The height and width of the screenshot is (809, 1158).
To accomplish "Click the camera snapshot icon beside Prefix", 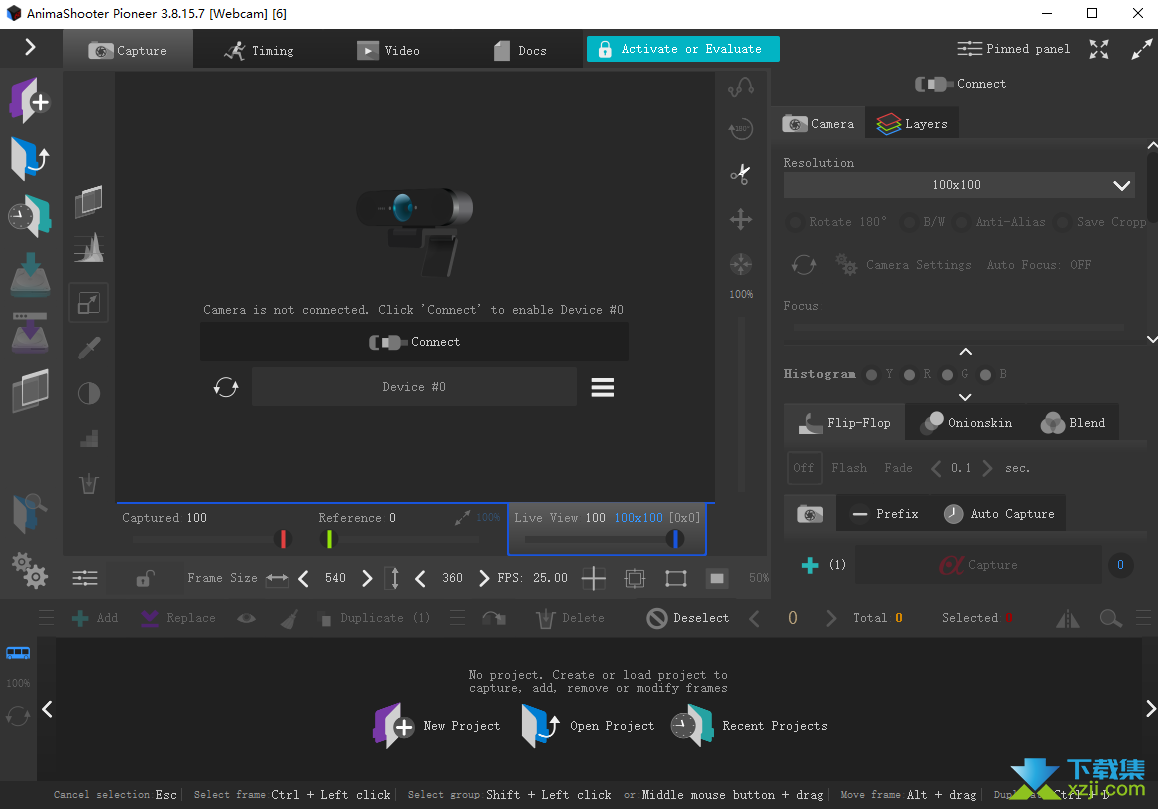I will tap(810, 514).
